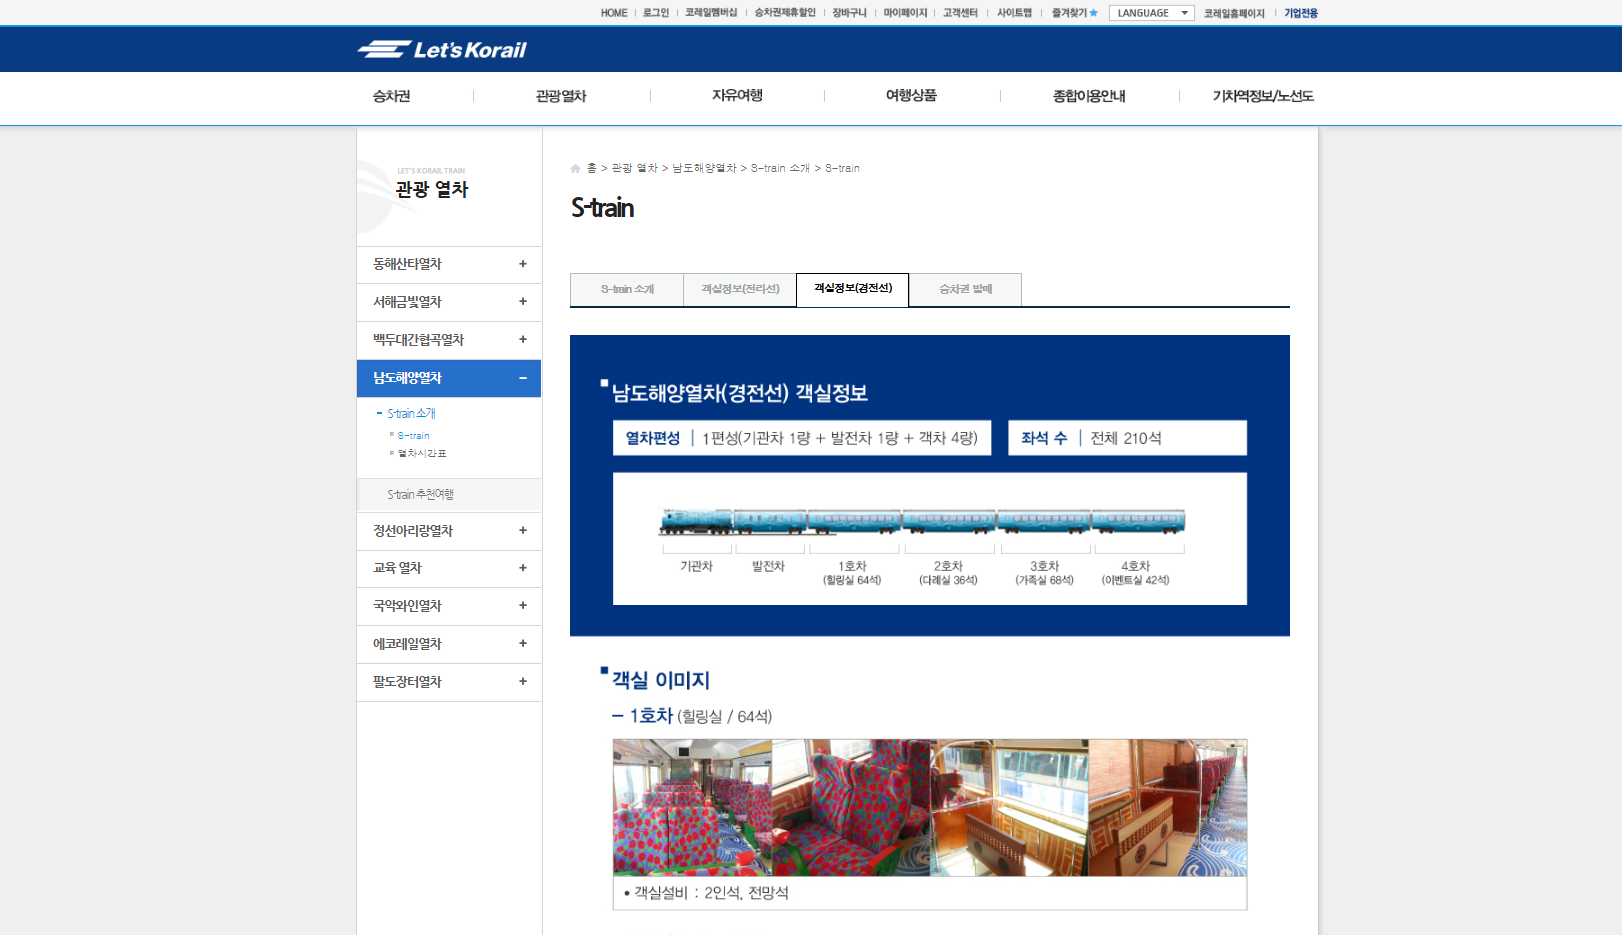Click breadcrumb home icon

(x=575, y=168)
